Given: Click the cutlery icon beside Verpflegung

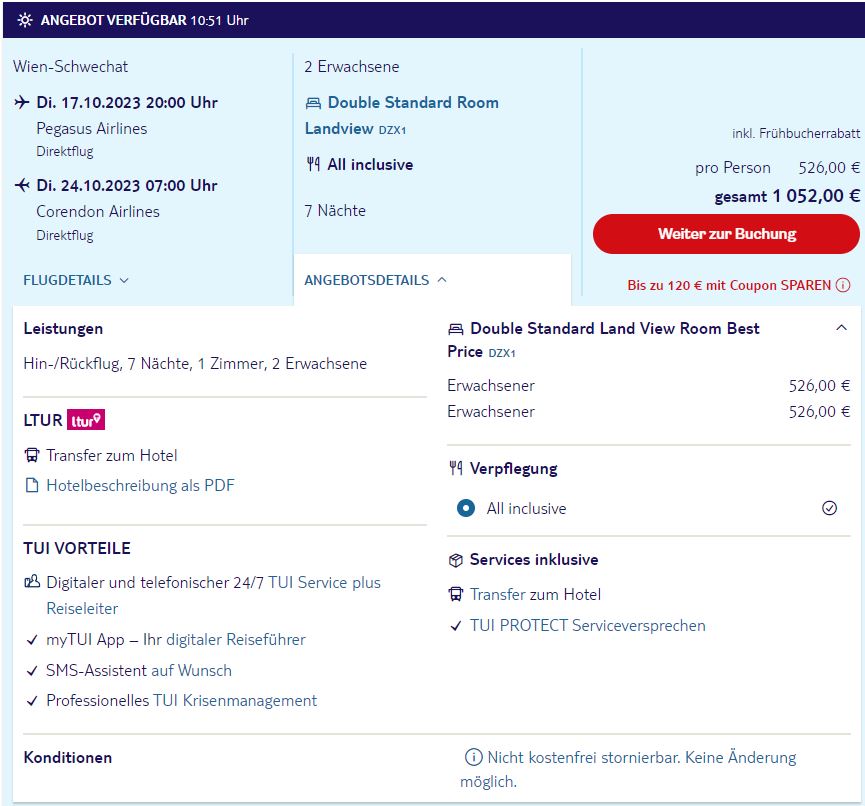Looking at the screenshot, I should pos(456,468).
